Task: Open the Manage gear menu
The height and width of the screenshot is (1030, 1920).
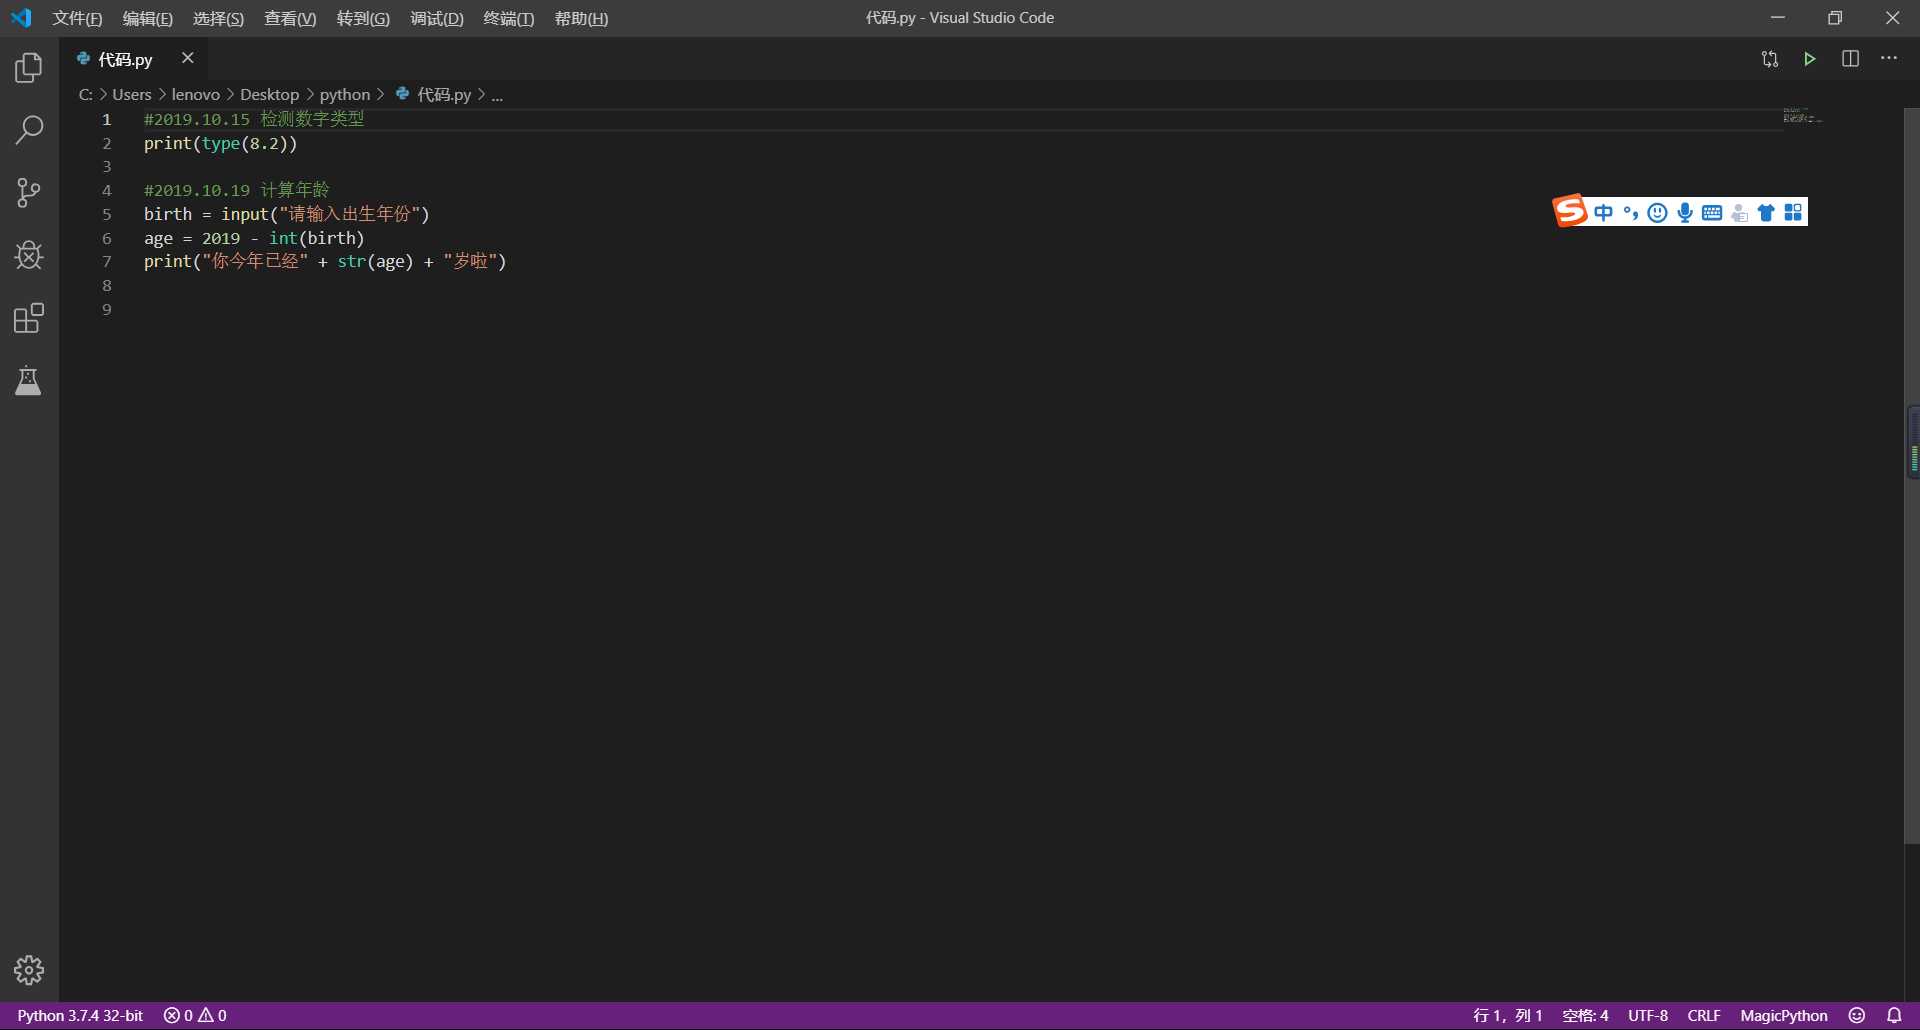Action: (x=29, y=970)
